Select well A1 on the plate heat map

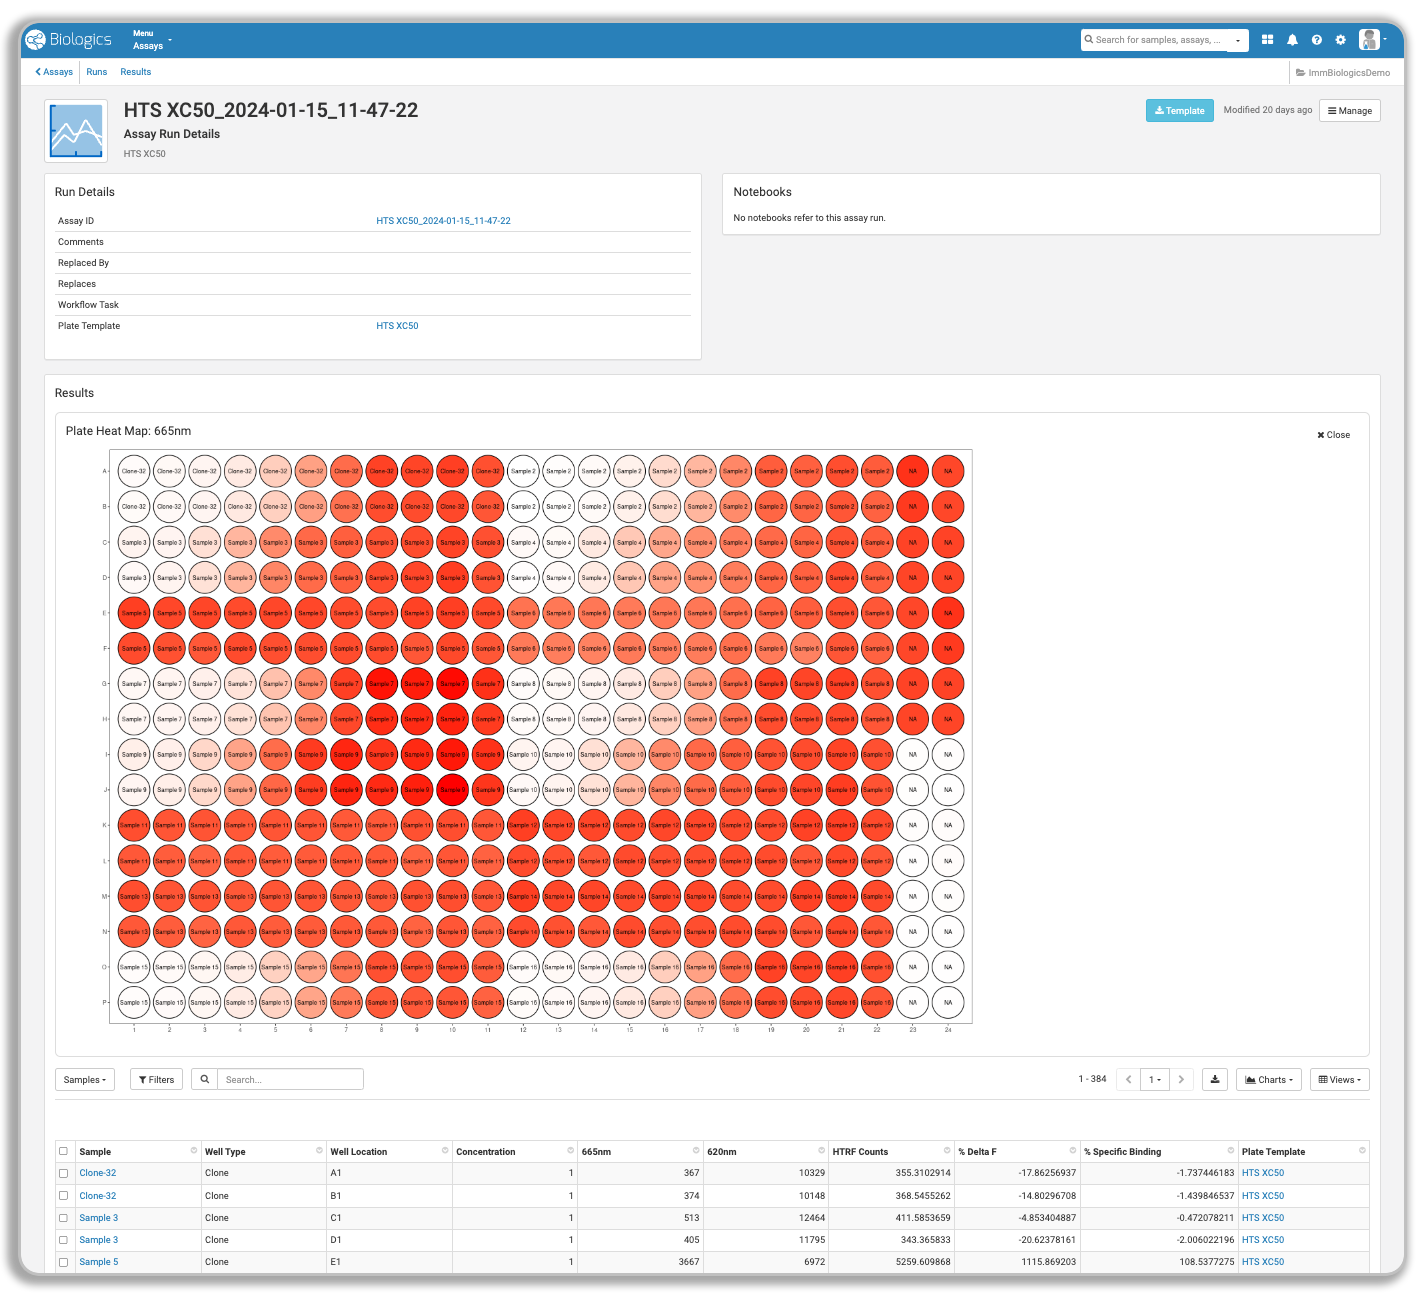tap(133, 471)
